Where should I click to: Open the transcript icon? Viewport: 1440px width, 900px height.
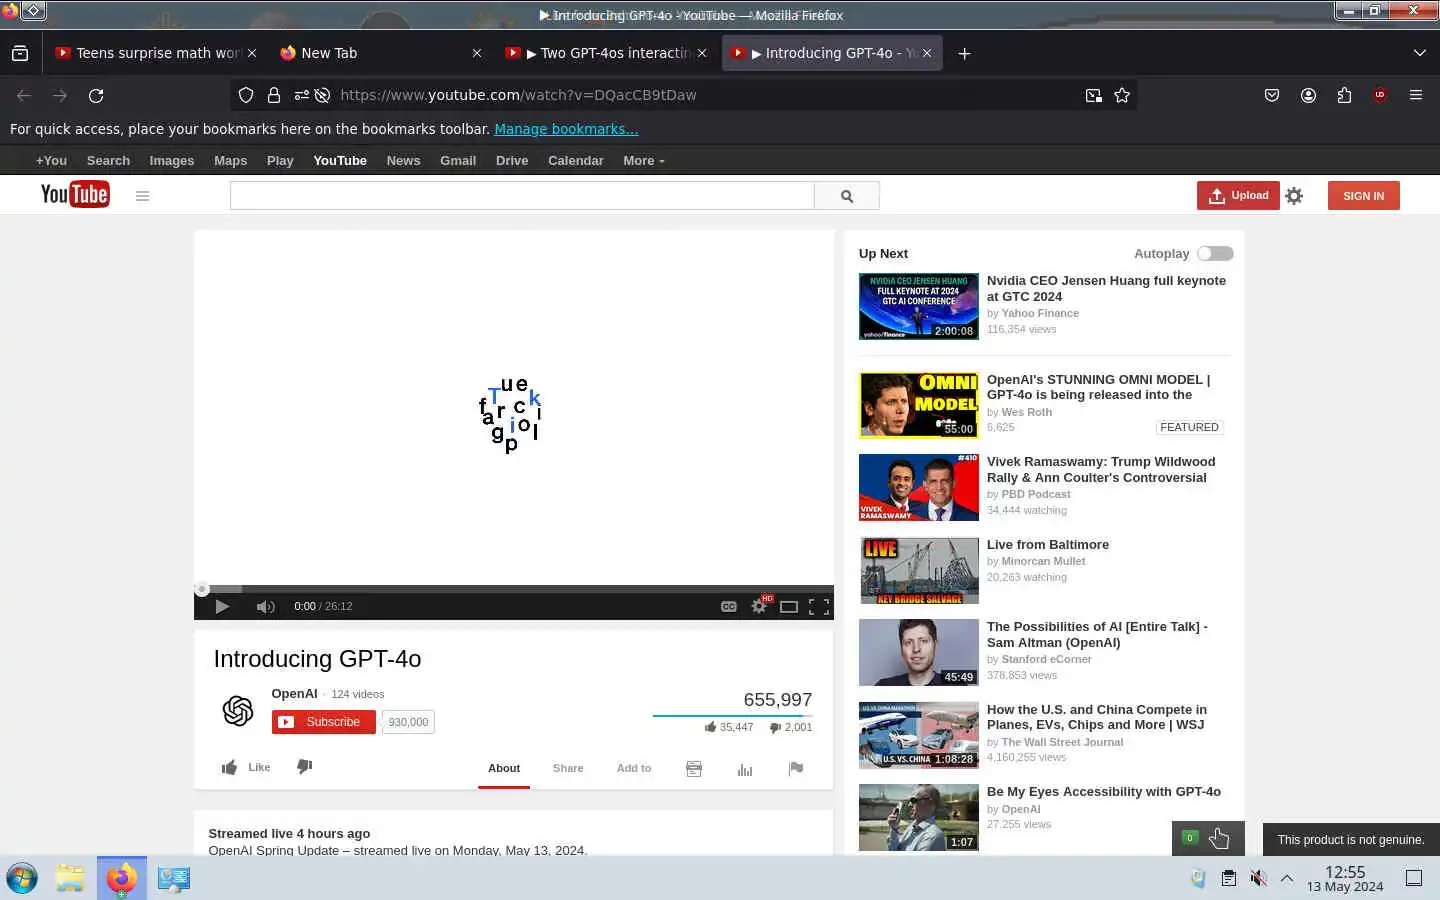pos(694,768)
